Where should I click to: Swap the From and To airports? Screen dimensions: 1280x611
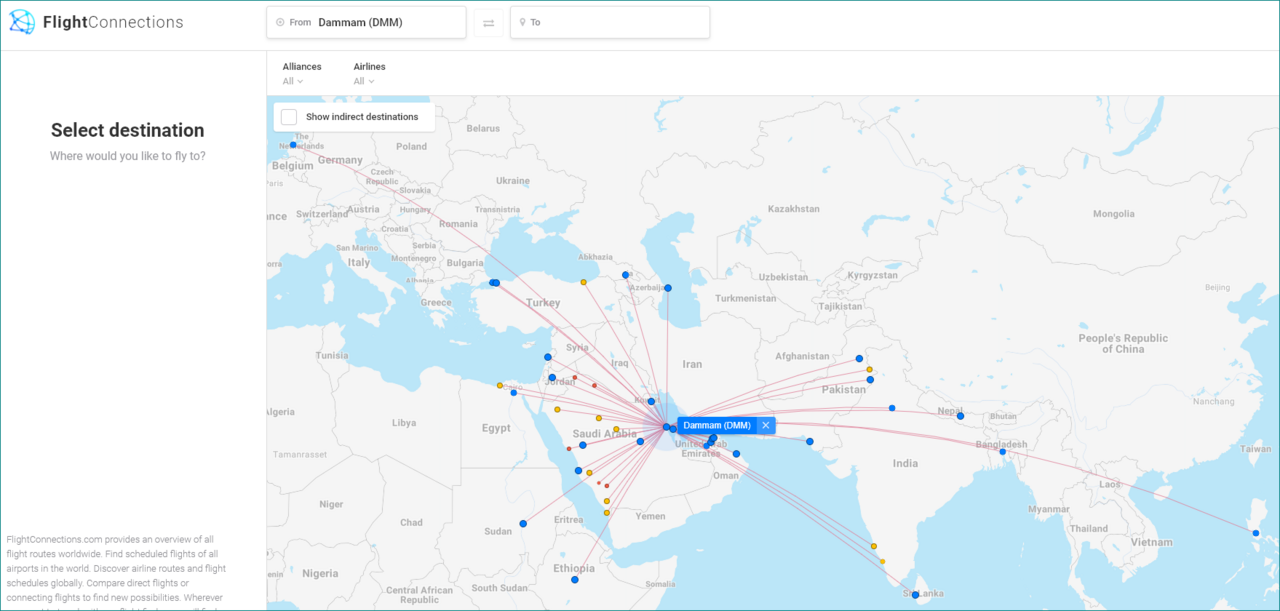click(488, 23)
